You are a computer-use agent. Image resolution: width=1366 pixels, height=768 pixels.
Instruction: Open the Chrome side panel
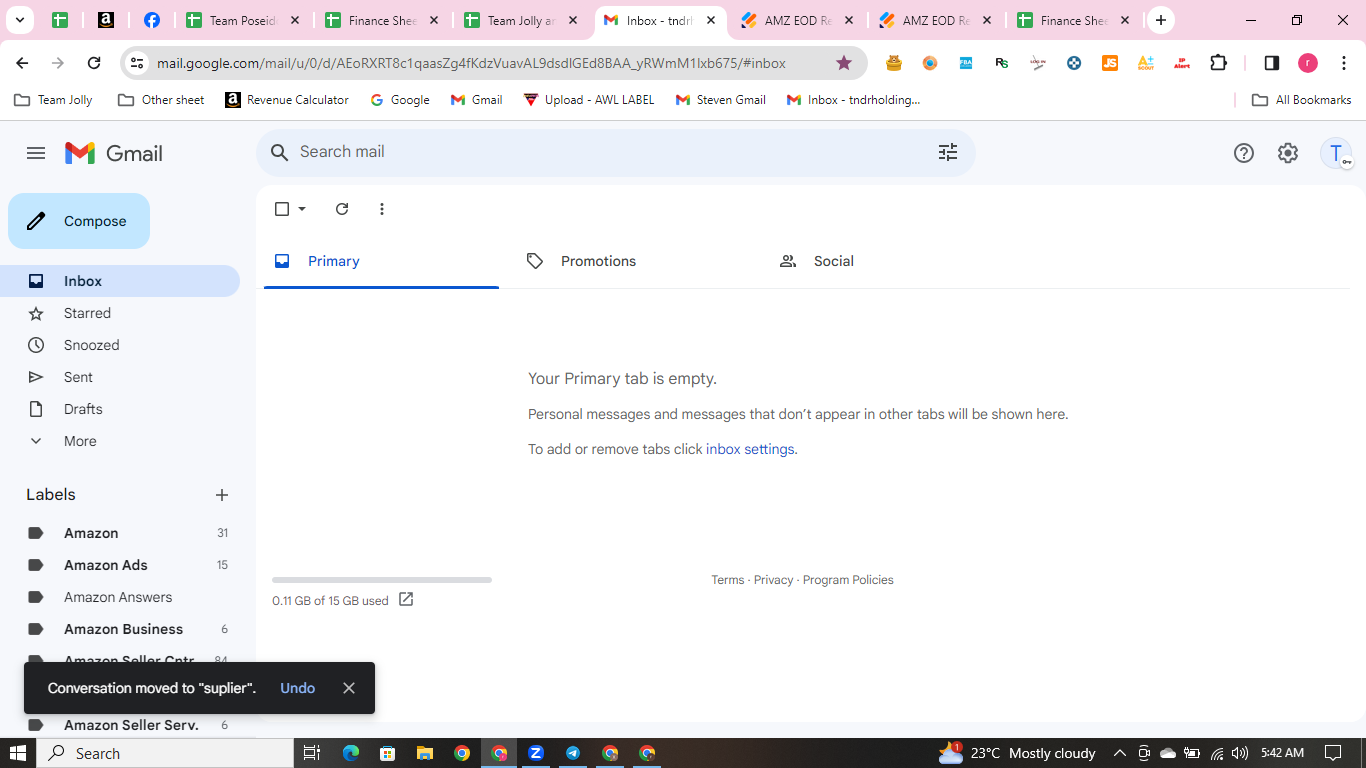pyautogui.click(x=1272, y=63)
